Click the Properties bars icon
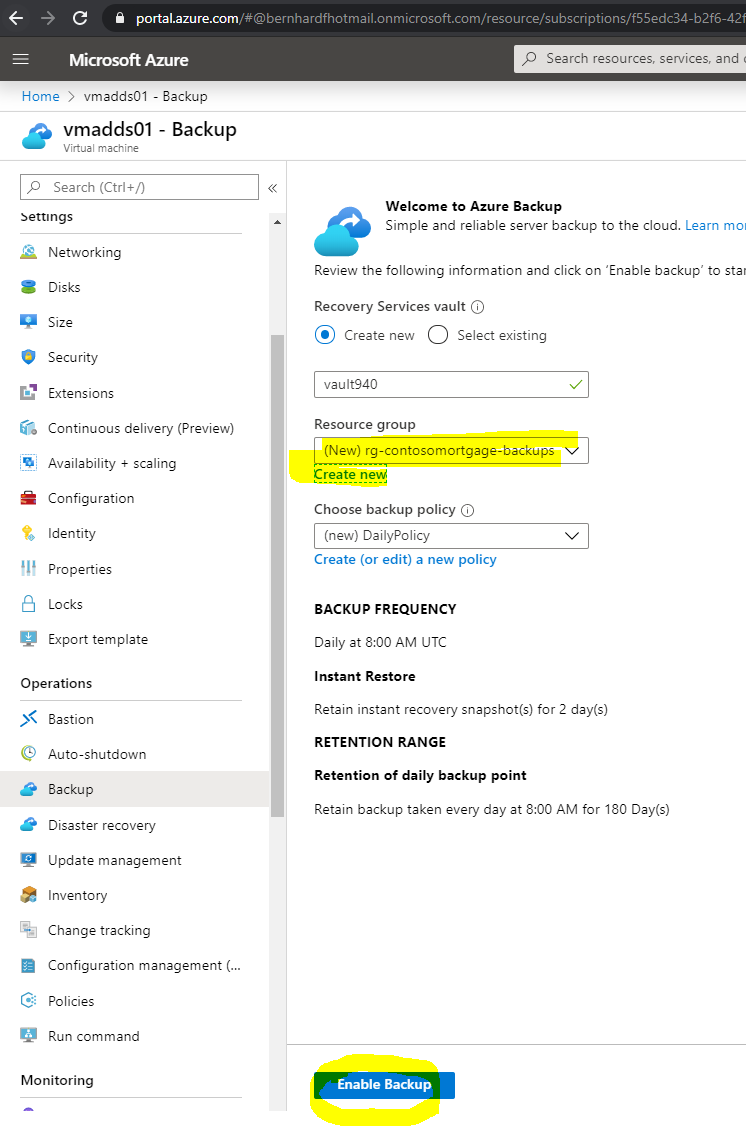 [29, 569]
